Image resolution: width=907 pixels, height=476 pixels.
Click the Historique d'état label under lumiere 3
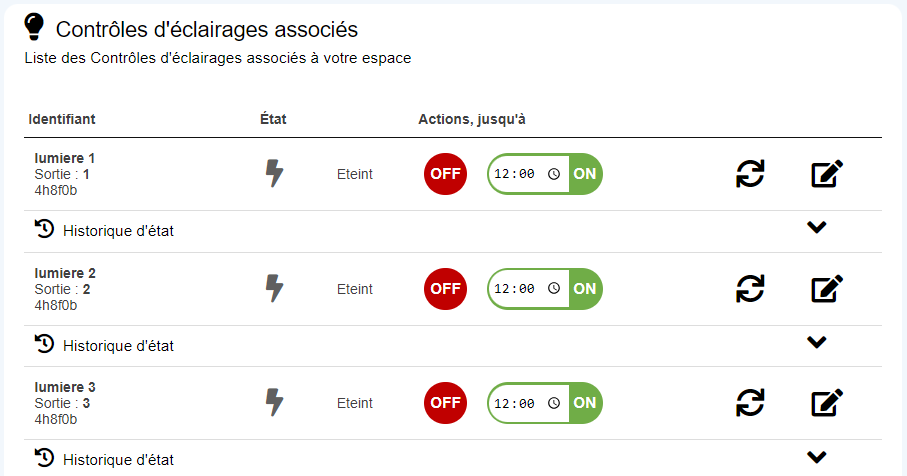coord(119,460)
